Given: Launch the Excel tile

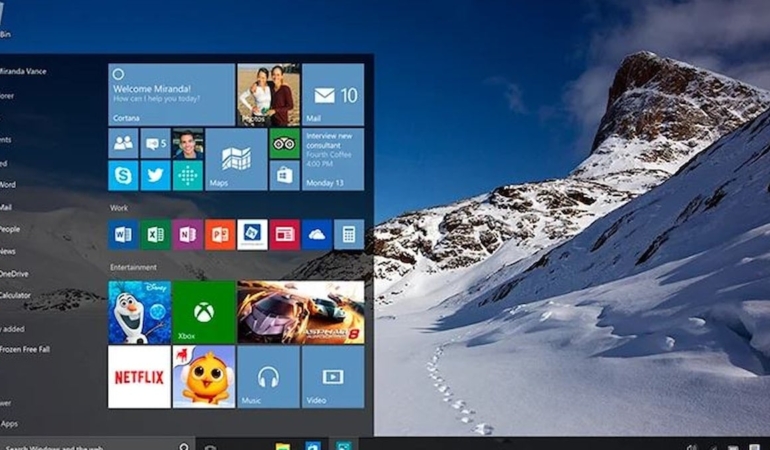Looking at the screenshot, I should [x=155, y=234].
